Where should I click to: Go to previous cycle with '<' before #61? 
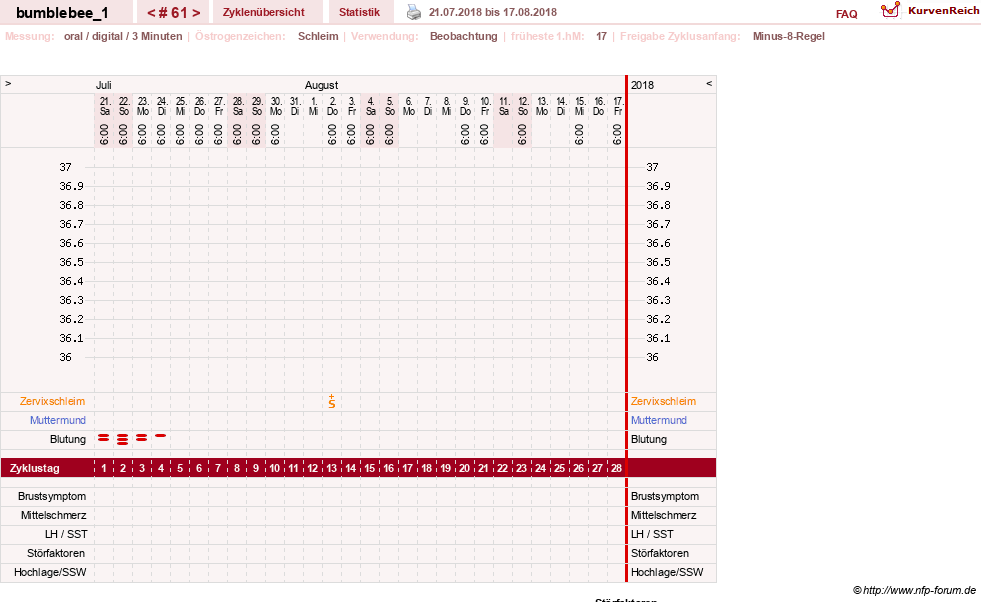151,13
